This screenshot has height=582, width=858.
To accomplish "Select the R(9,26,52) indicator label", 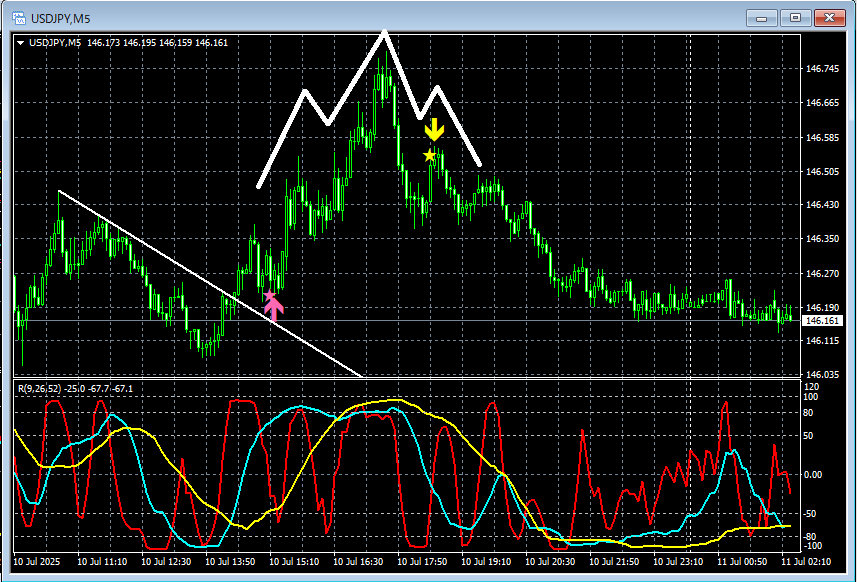I will pyautogui.click(x=37, y=389).
